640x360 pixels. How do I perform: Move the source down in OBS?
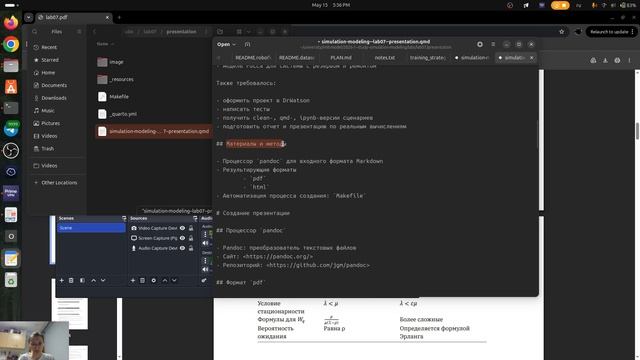click(174, 280)
